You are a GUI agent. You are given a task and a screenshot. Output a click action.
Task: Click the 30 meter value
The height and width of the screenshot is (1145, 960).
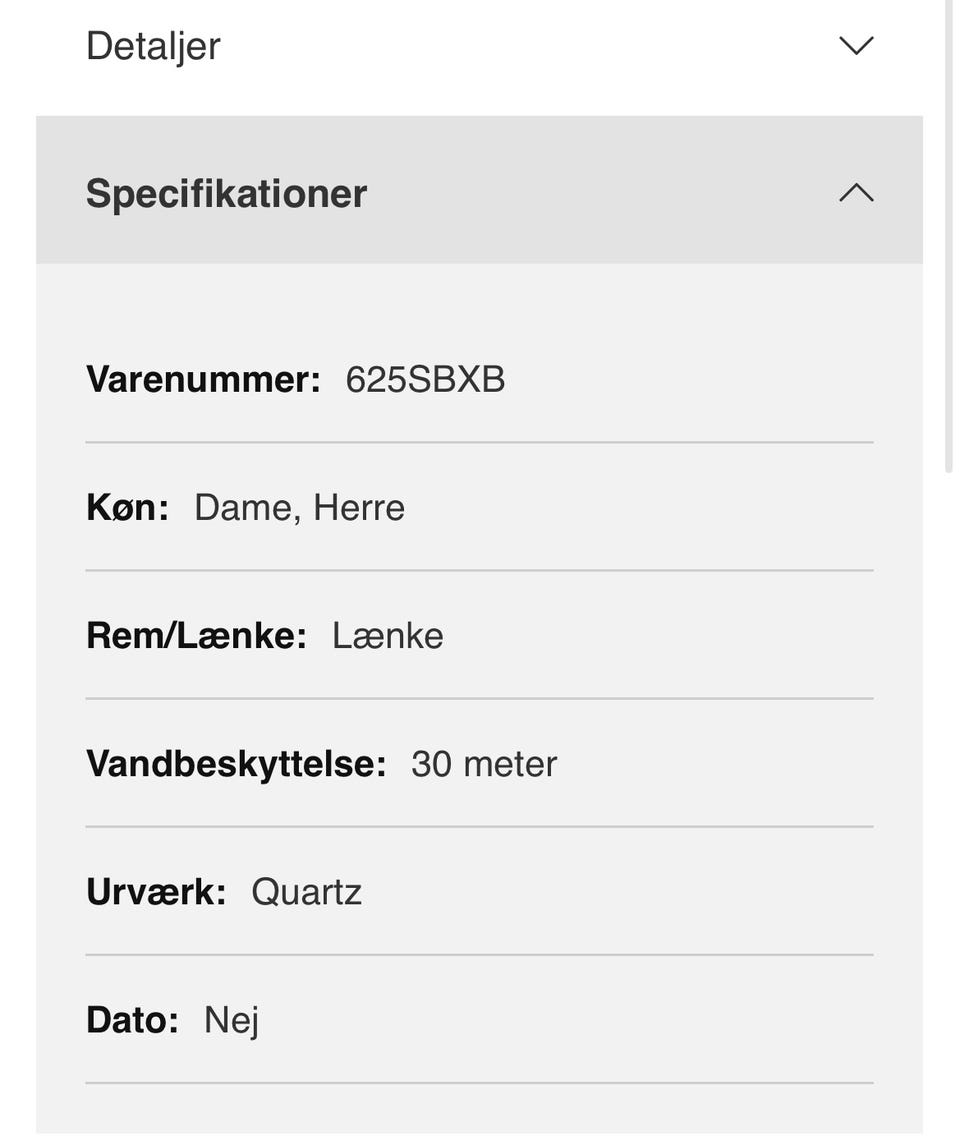tap(484, 764)
